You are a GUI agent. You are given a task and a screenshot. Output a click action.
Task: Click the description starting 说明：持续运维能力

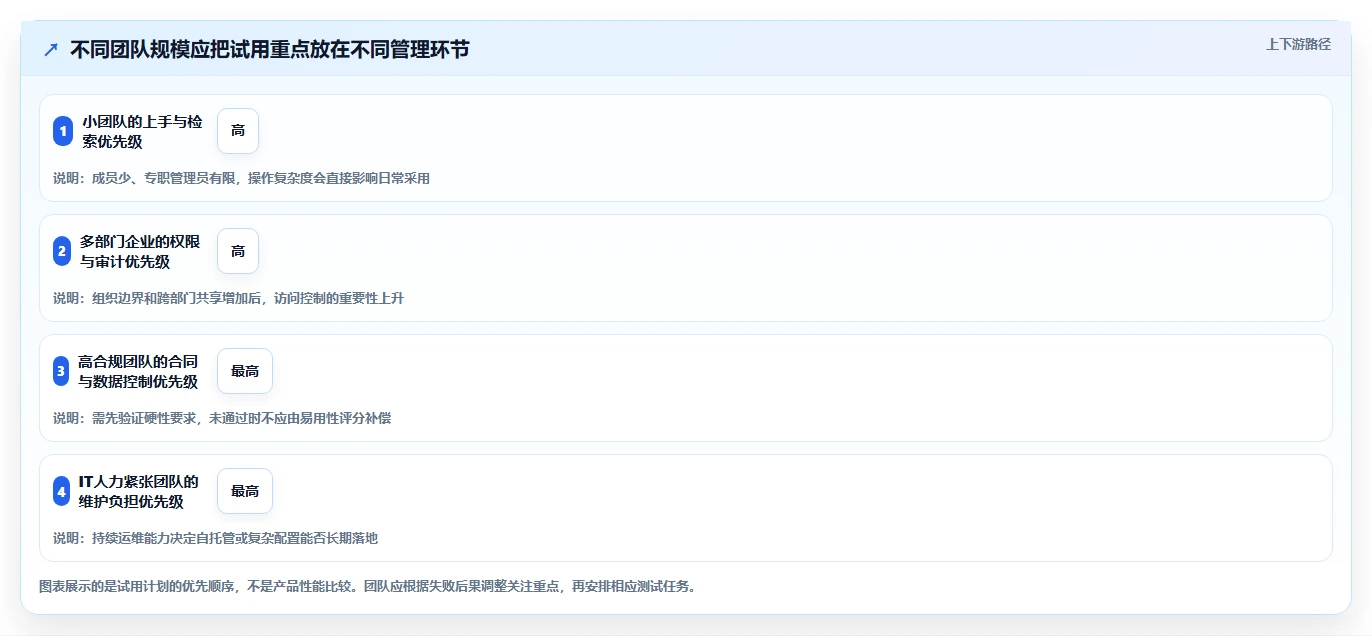point(215,538)
